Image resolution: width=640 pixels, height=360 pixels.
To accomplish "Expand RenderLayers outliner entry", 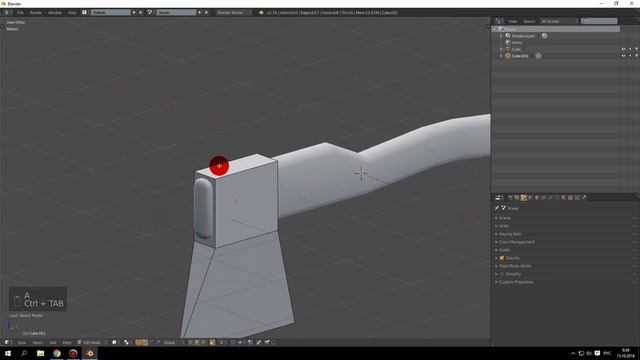I will 501,36.
